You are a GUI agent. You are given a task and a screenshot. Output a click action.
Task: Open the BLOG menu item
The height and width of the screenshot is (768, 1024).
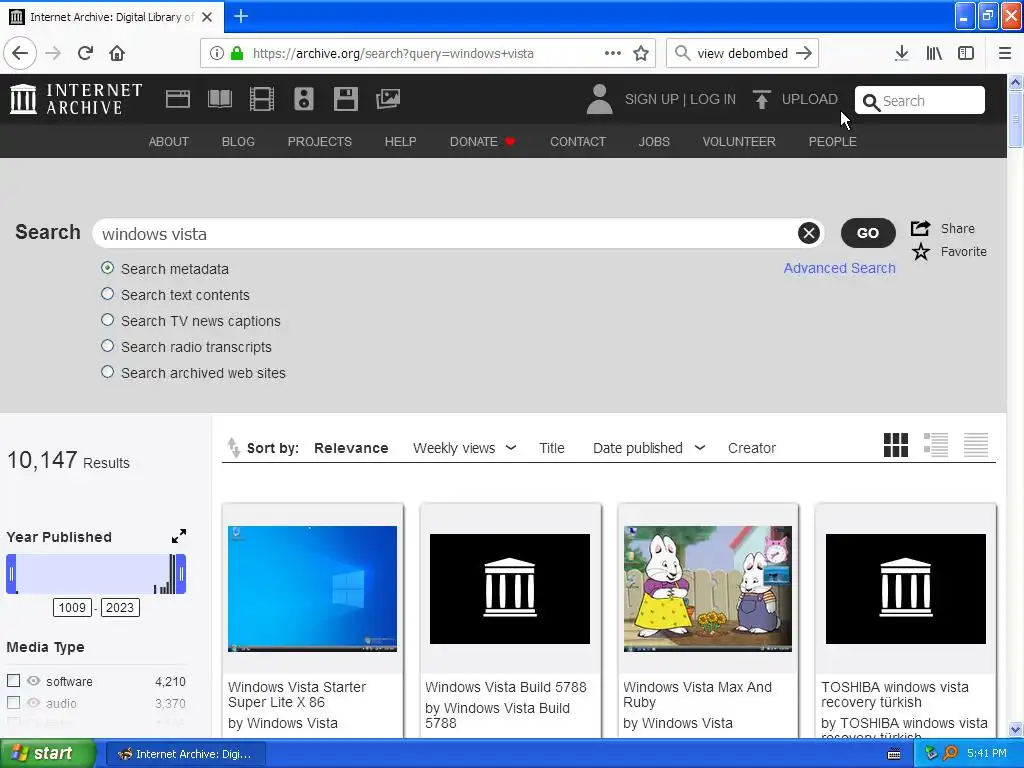tap(238, 142)
